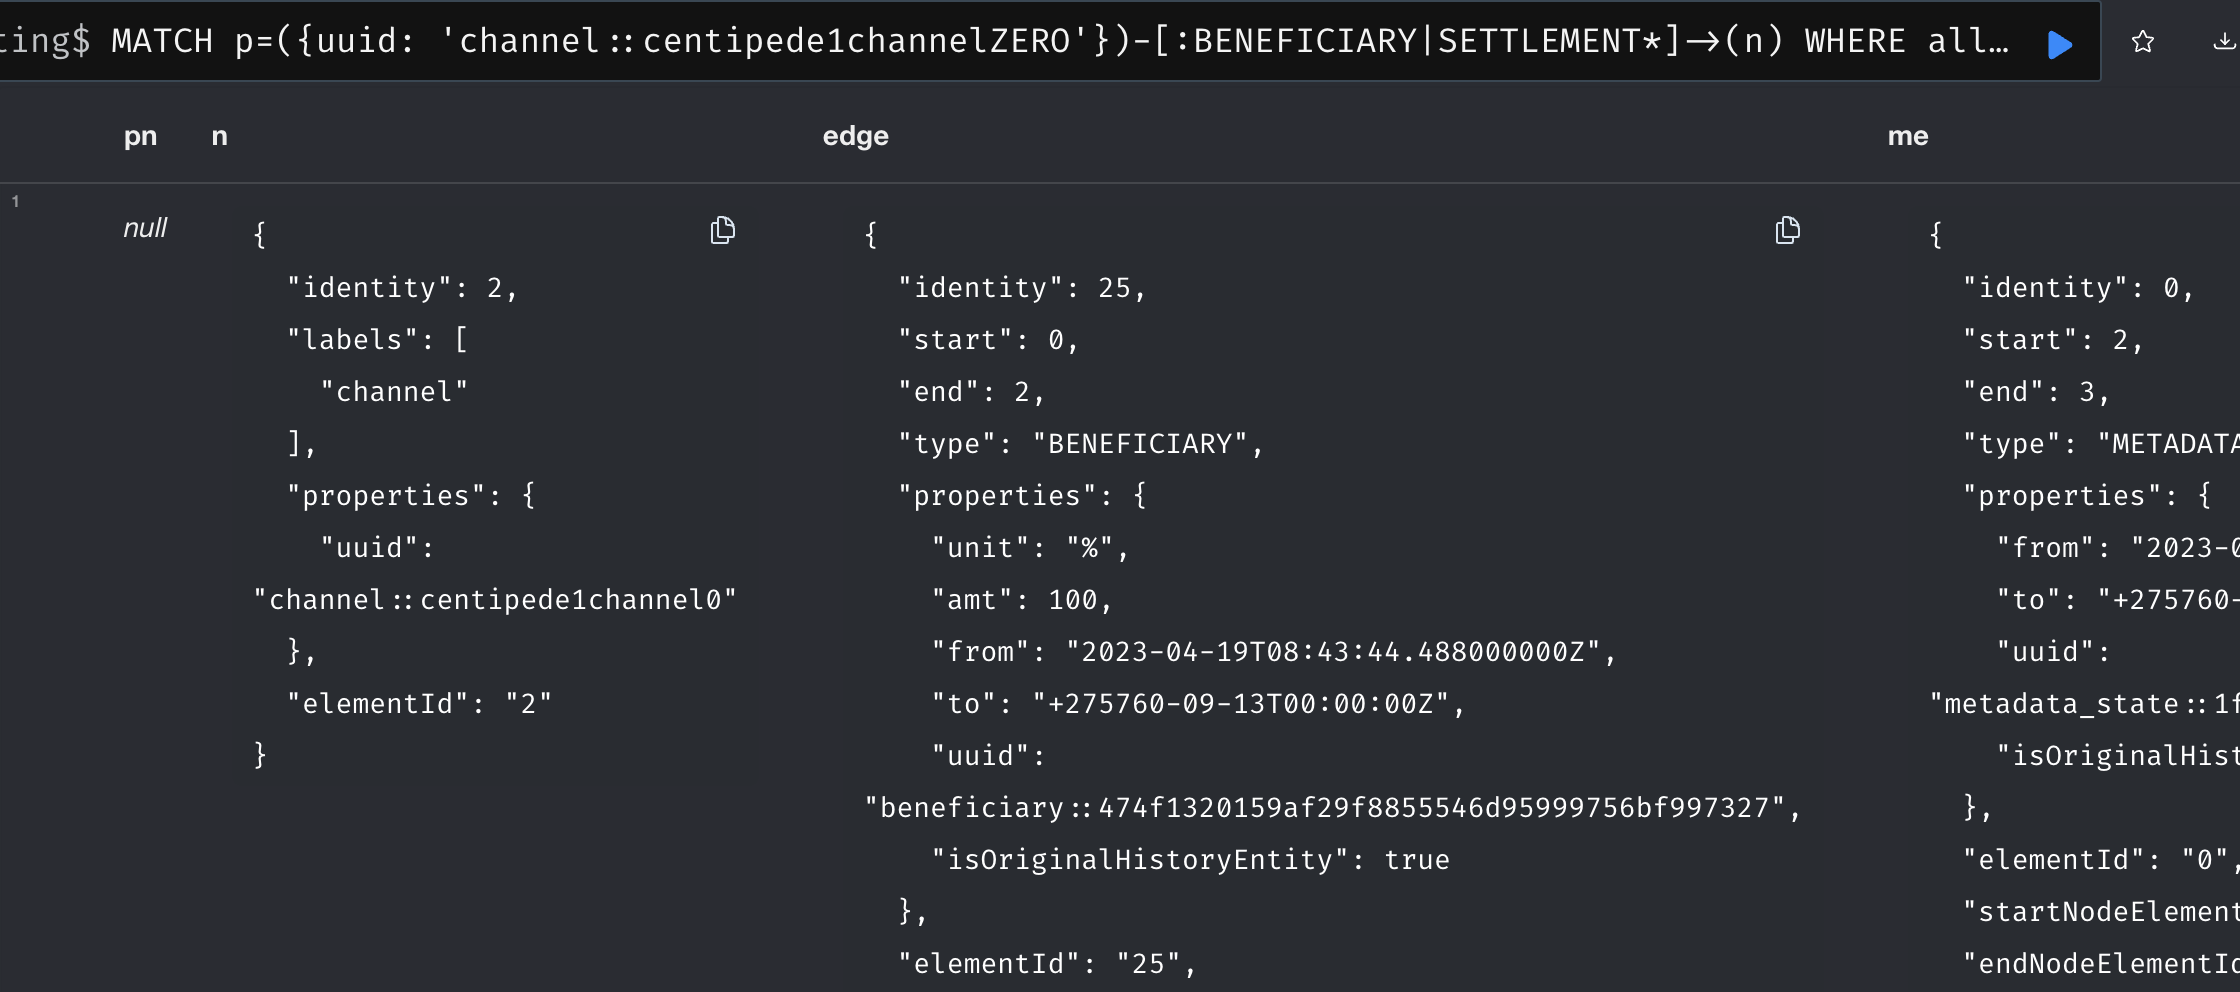Select the edge column header

click(x=855, y=136)
